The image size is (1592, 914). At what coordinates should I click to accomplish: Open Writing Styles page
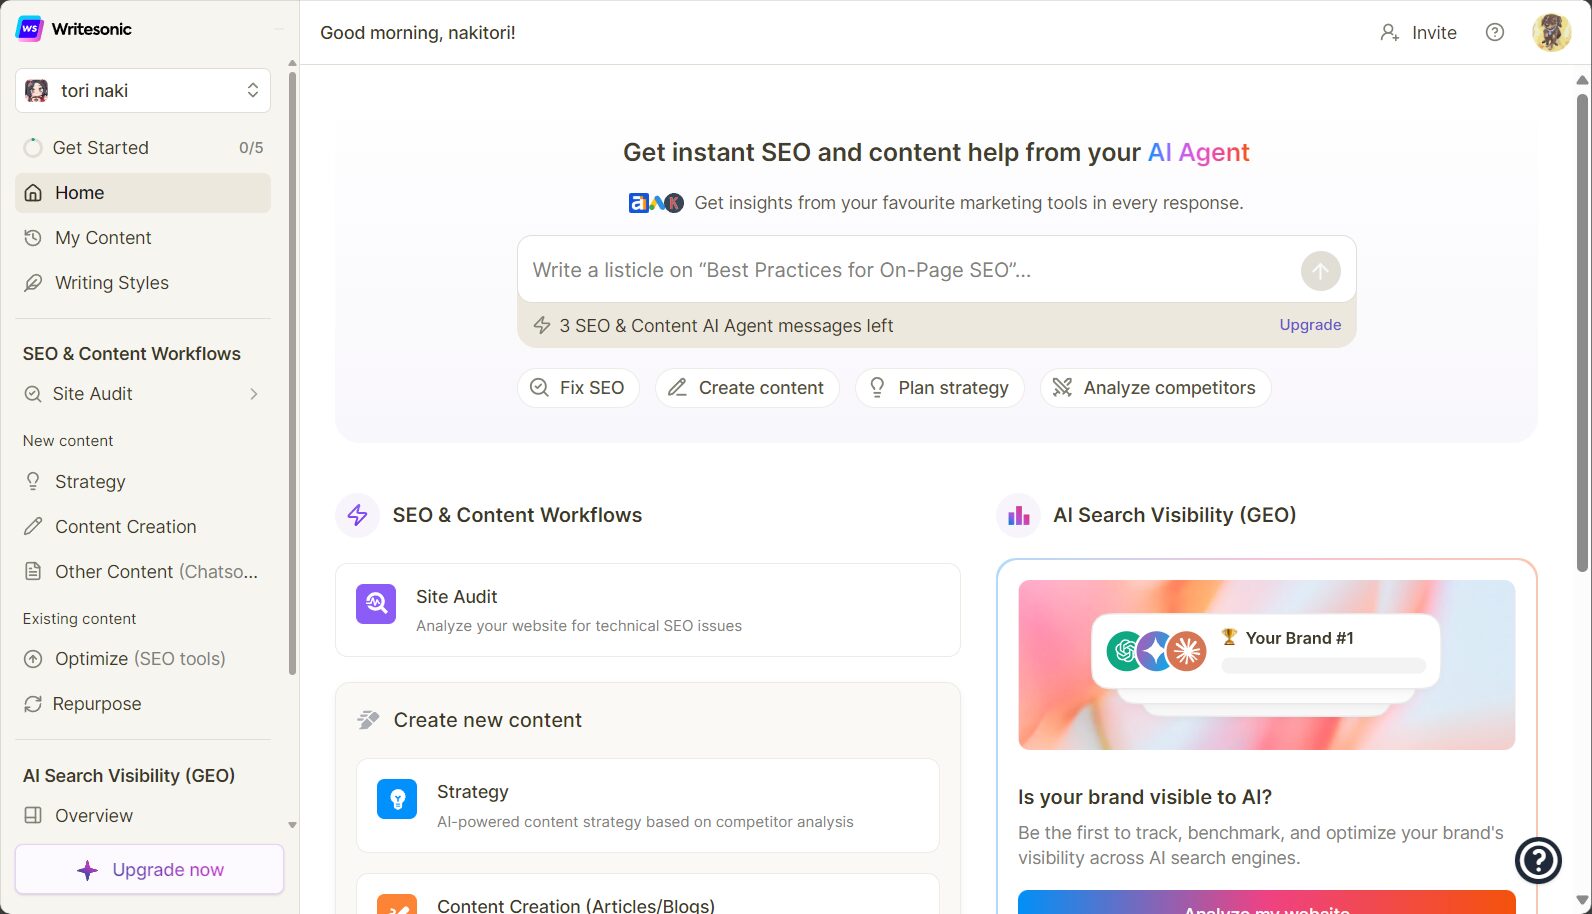click(x=143, y=283)
